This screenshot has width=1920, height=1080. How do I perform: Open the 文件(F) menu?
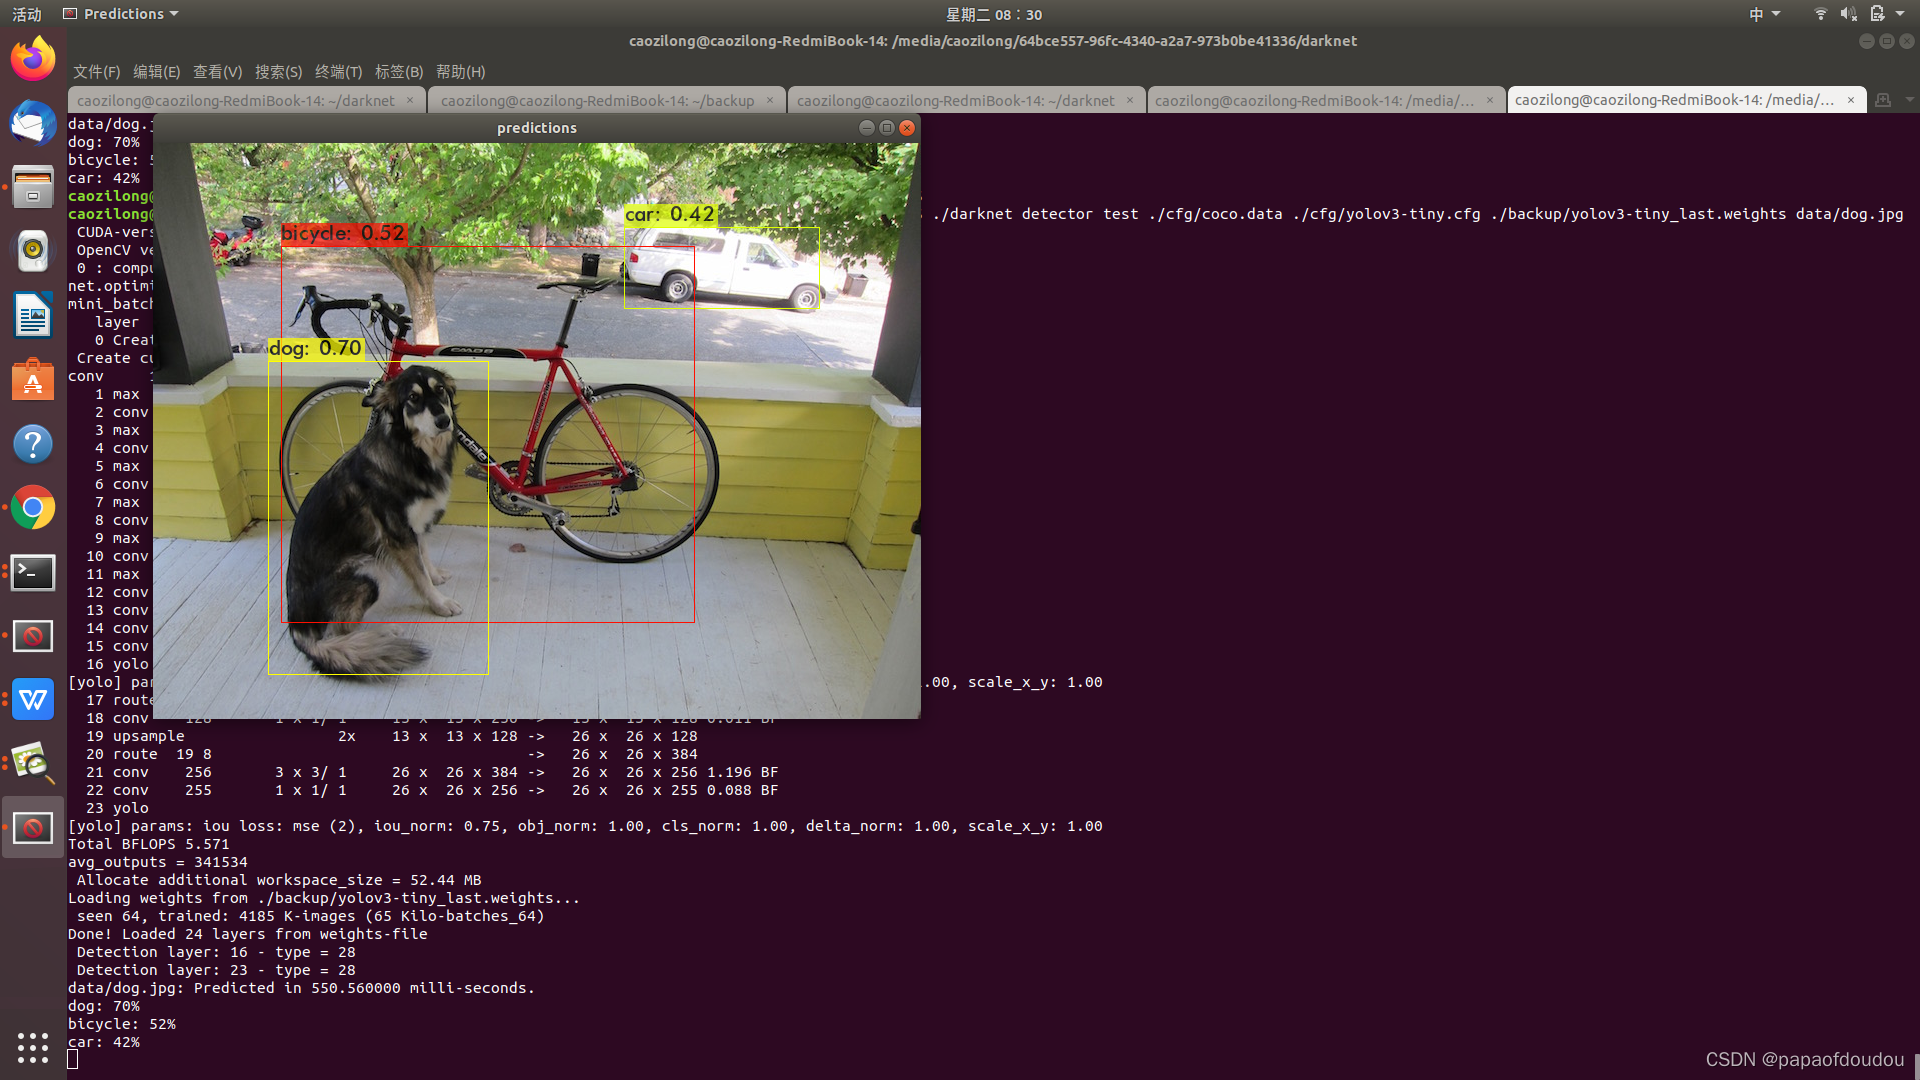point(96,72)
